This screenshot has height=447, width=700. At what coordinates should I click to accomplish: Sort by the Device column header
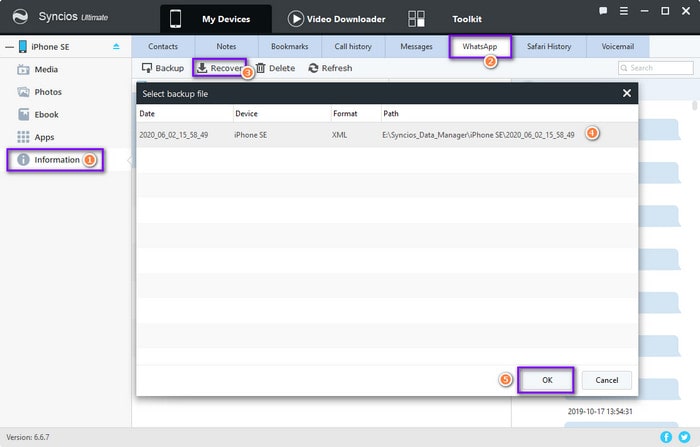coord(282,113)
